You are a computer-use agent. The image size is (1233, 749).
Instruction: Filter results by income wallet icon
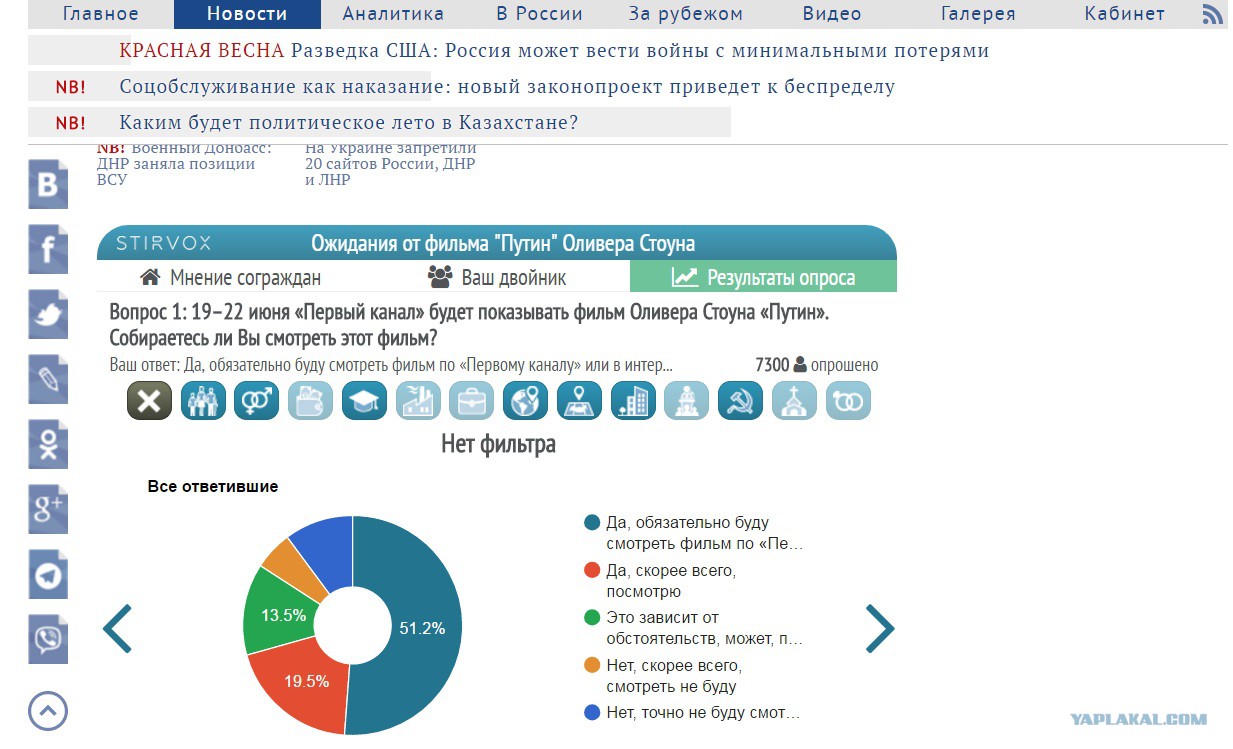310,401
